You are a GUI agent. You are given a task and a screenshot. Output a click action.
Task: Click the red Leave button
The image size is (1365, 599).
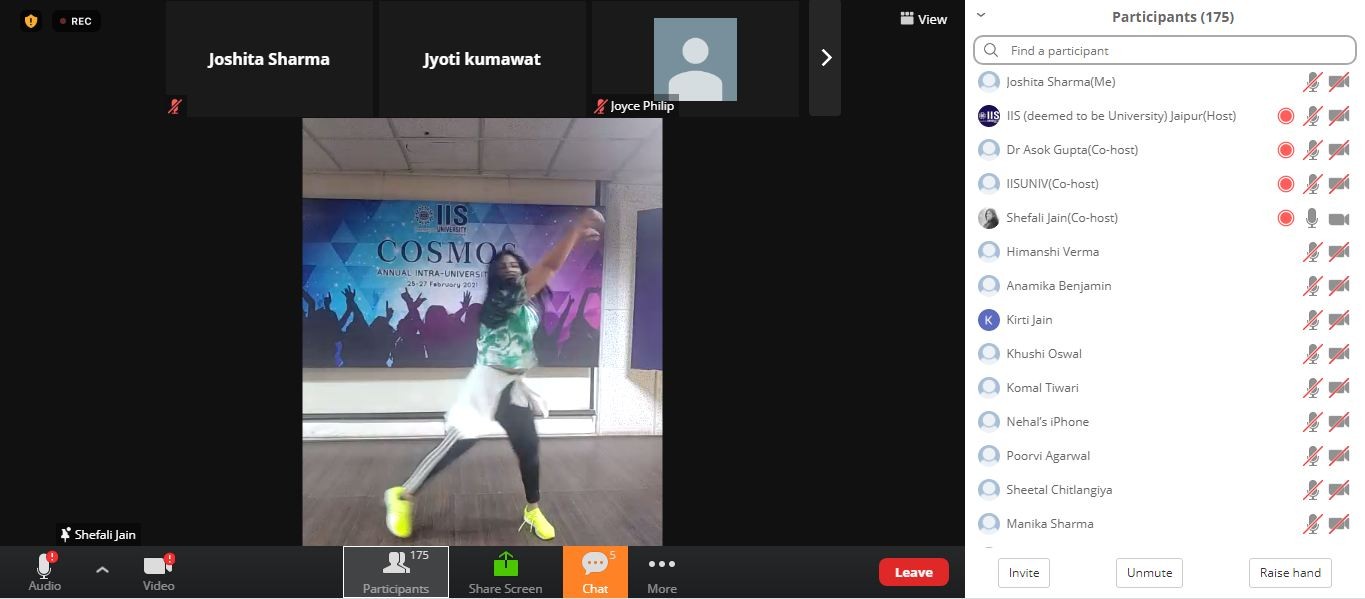(x=913, y=572)
